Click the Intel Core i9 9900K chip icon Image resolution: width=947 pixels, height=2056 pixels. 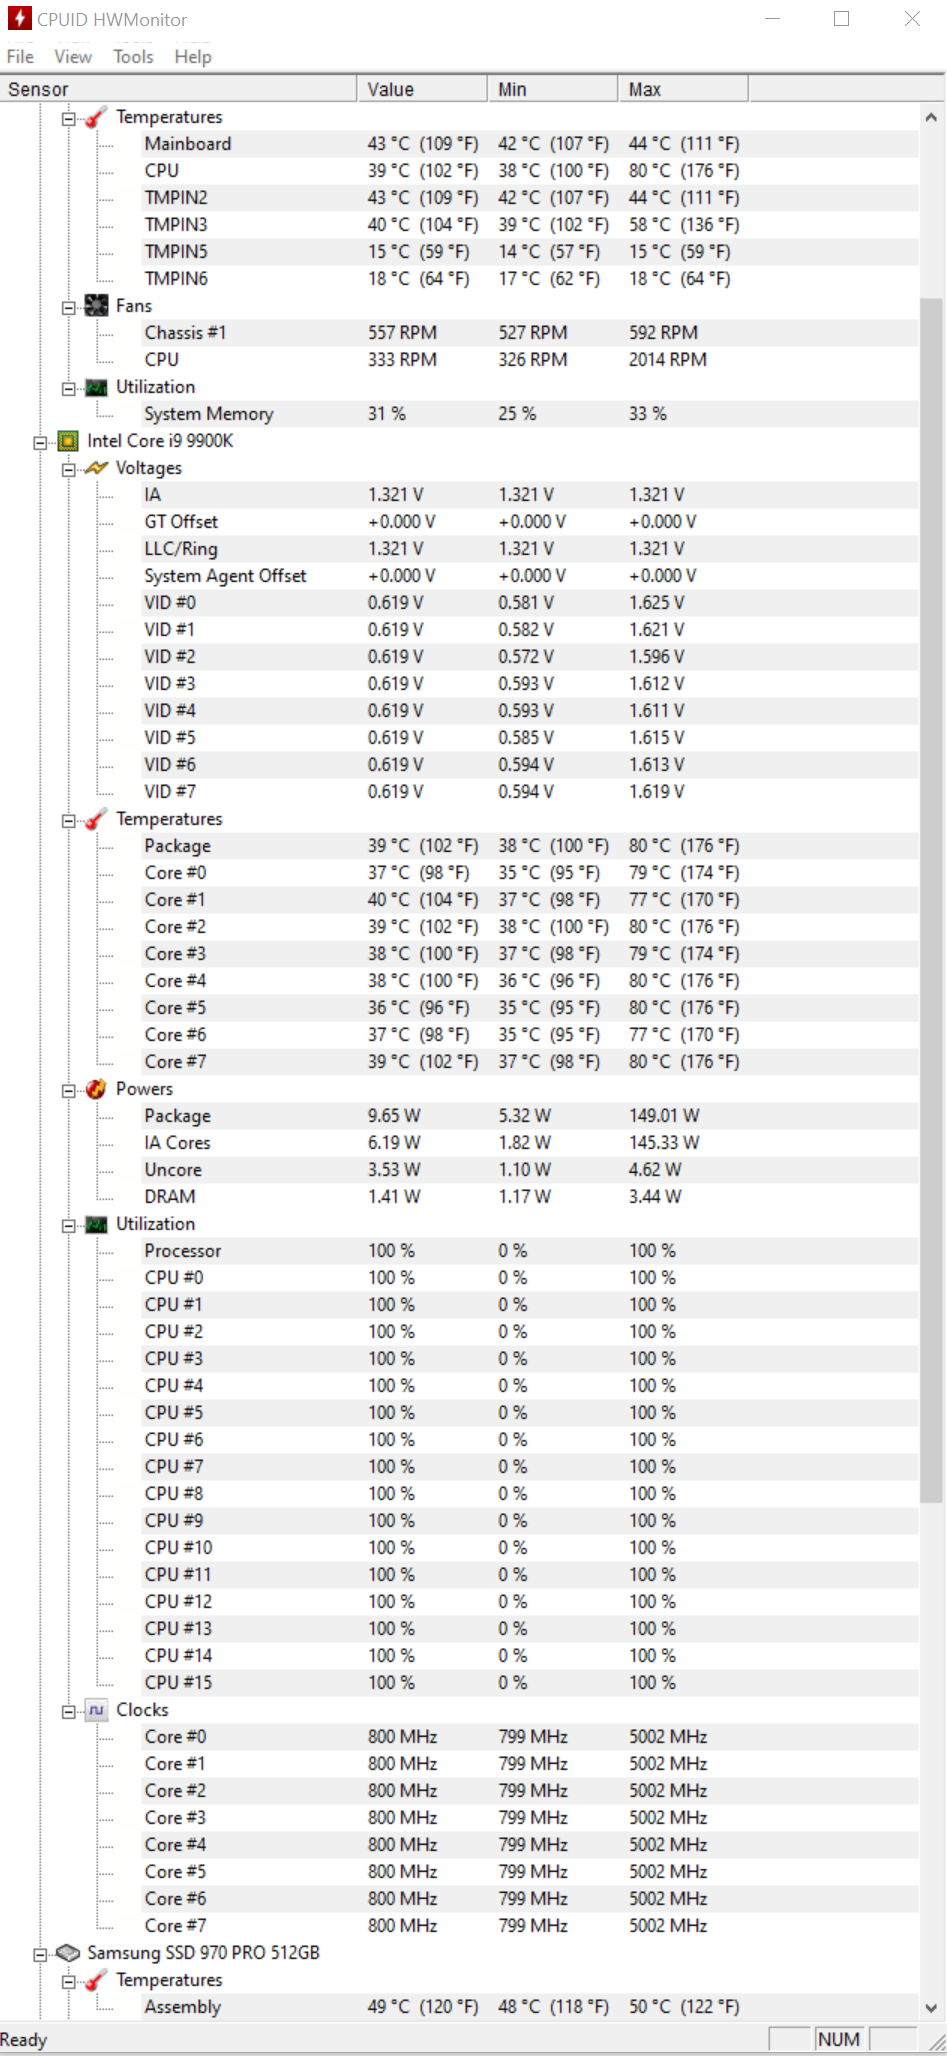[x=68, y=441]
